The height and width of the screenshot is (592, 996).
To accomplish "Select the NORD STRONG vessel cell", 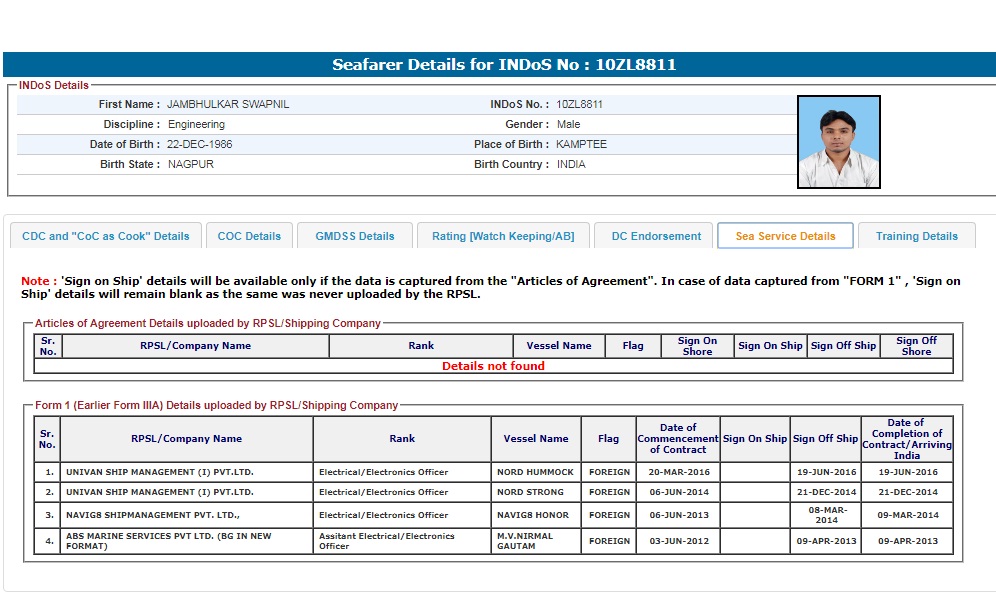I will [x=530, y=492].
